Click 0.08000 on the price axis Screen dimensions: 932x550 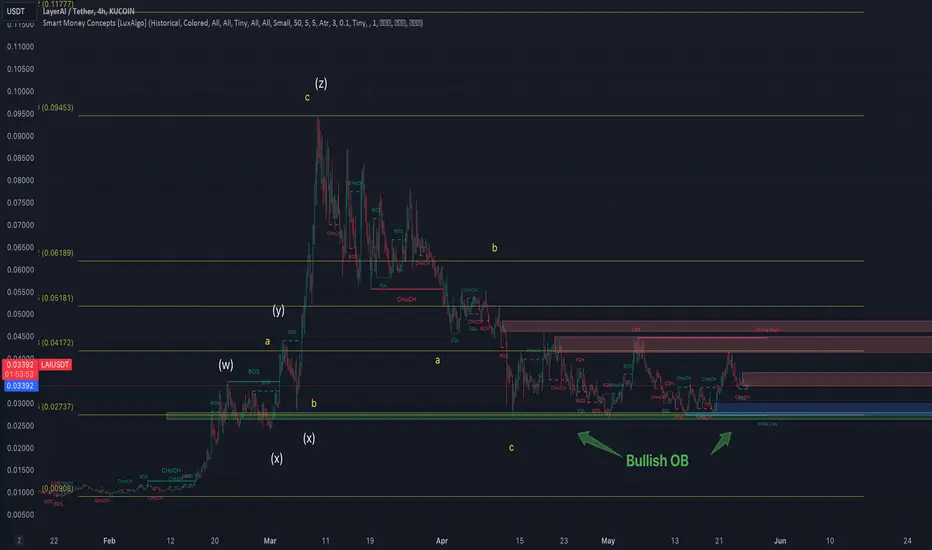(x=20, y=180)
